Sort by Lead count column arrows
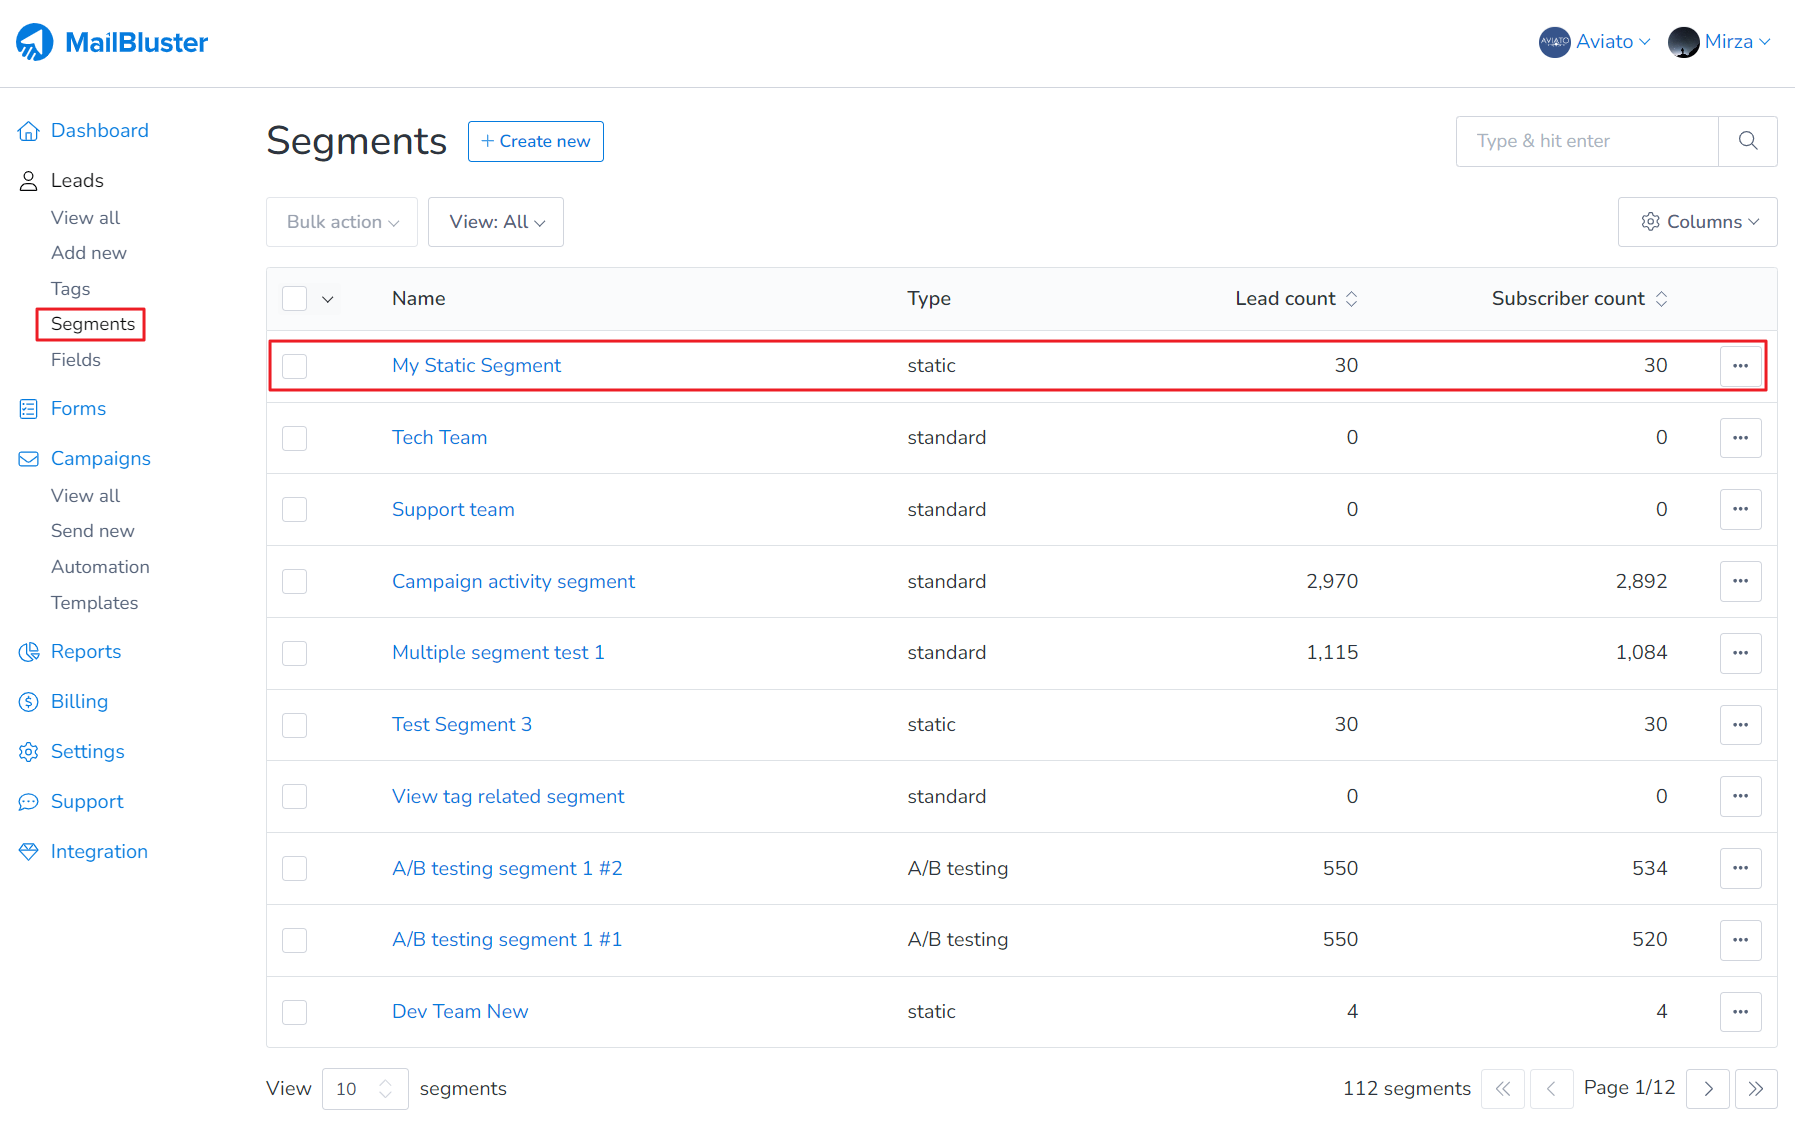 click(x=1351, y=299)
